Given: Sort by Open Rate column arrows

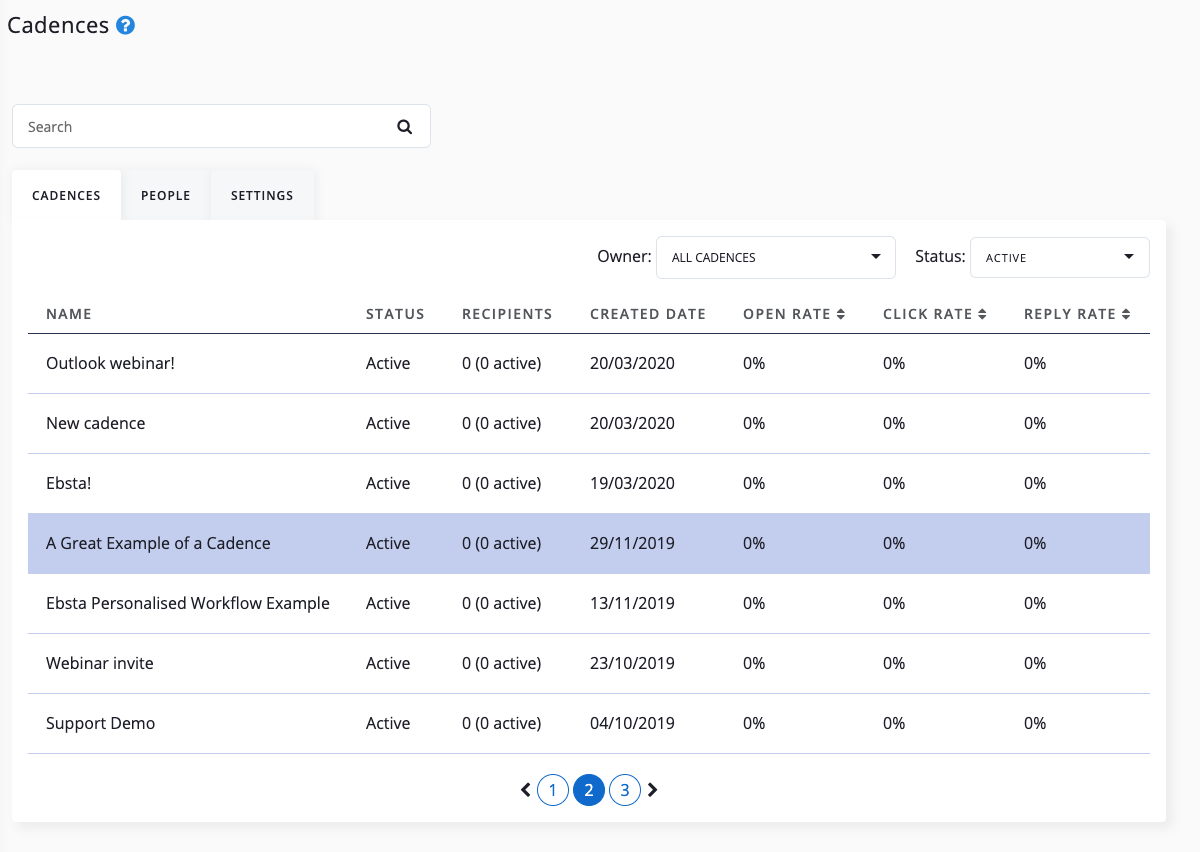Looking at the screenshot, I should point(841,314).
